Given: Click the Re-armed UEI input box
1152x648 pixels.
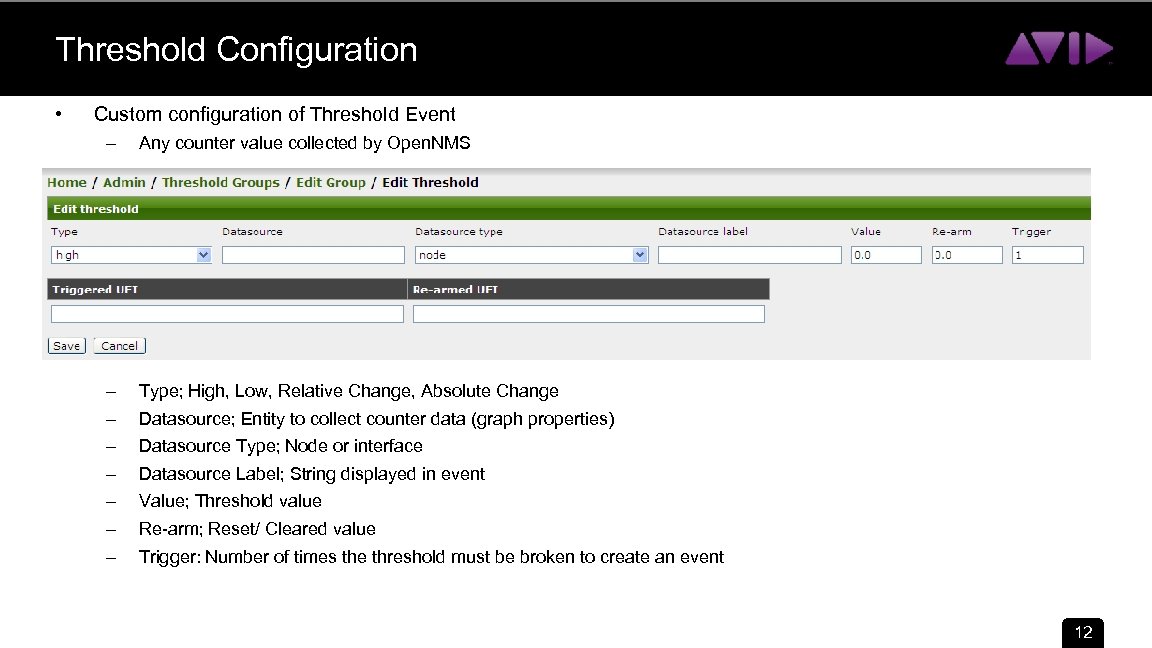Looking at the screenshot, I should (588, 313).
